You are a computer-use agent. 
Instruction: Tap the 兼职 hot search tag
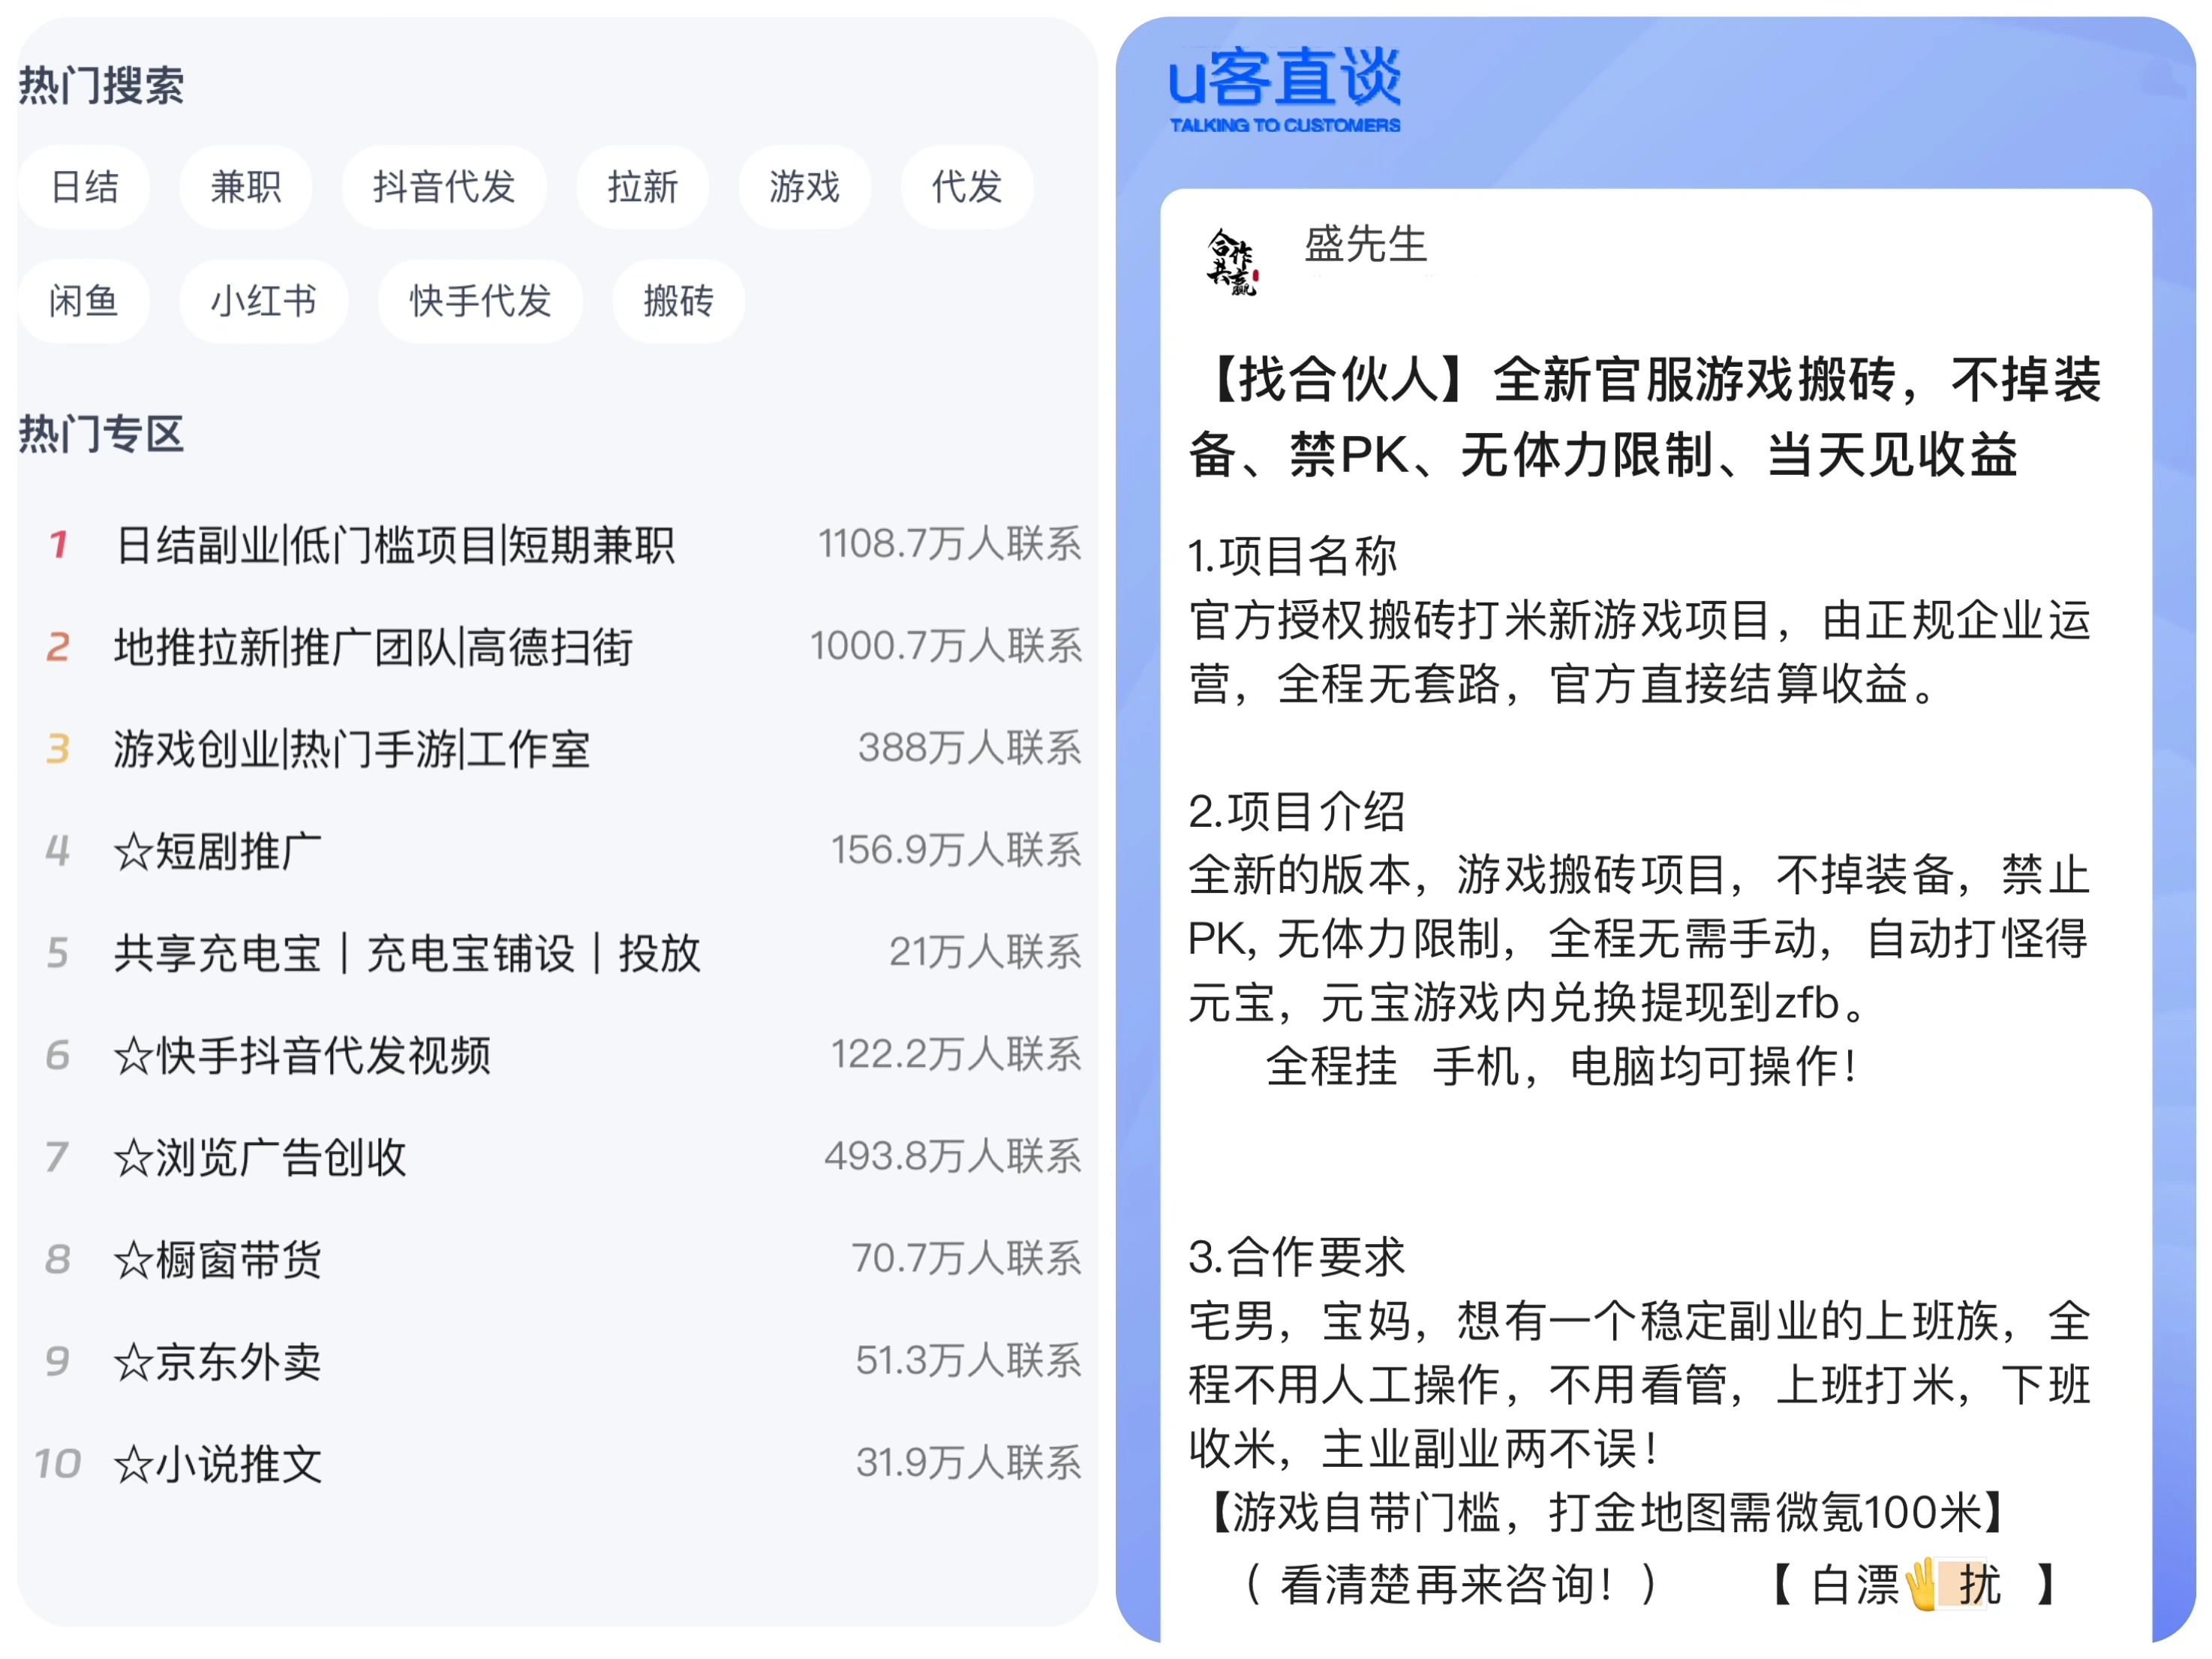245,187
